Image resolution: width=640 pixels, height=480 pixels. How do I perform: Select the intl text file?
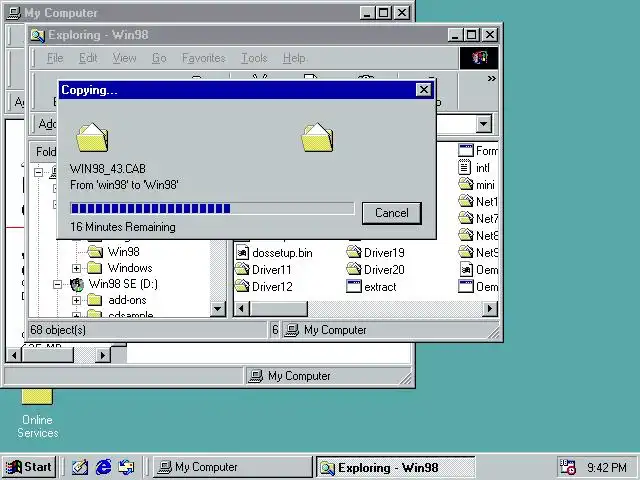[x=474, y=168]
